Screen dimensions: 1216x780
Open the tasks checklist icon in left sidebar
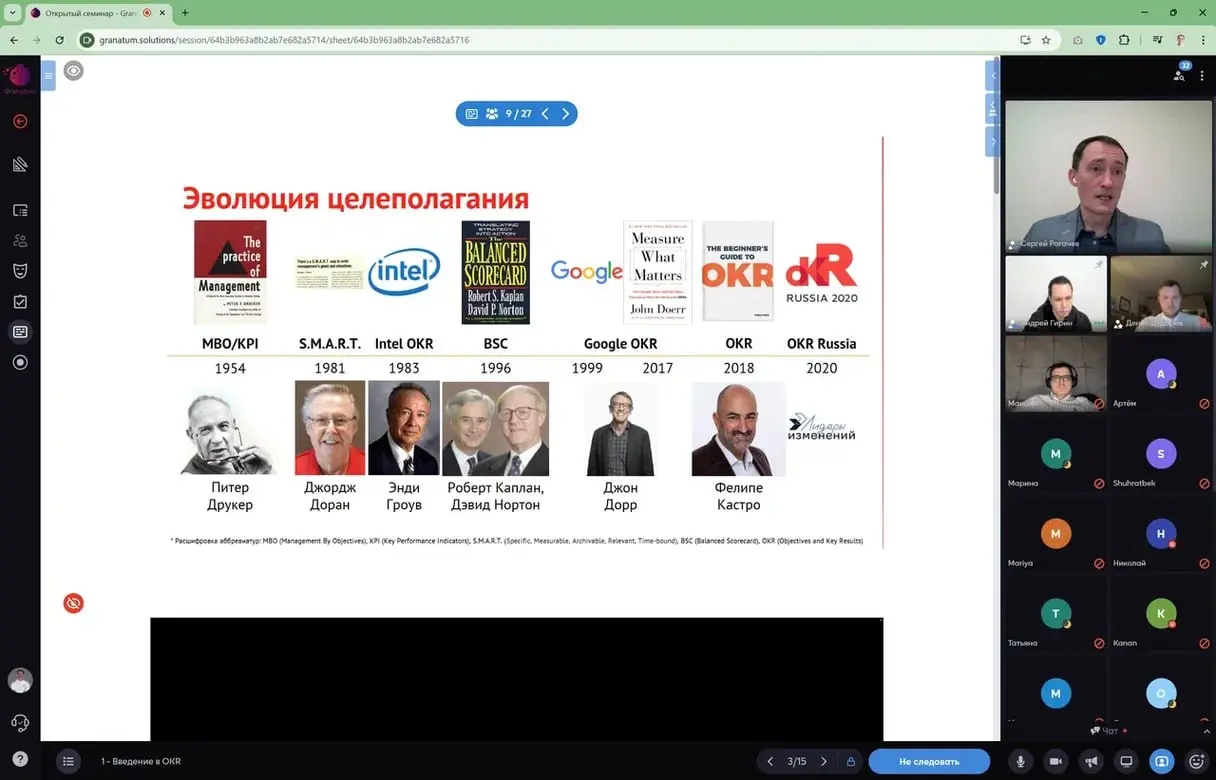(x=20, y=301)
